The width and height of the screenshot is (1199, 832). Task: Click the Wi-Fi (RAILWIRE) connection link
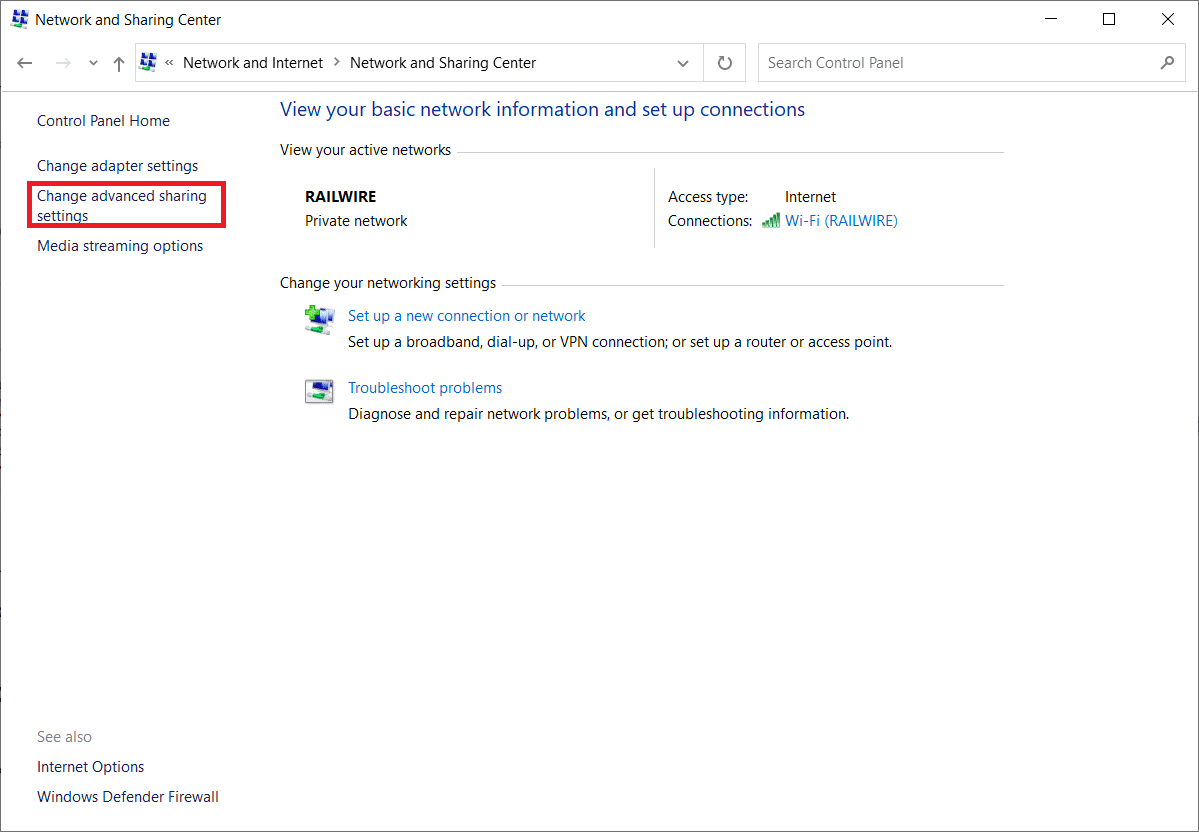tap(841, 221)
